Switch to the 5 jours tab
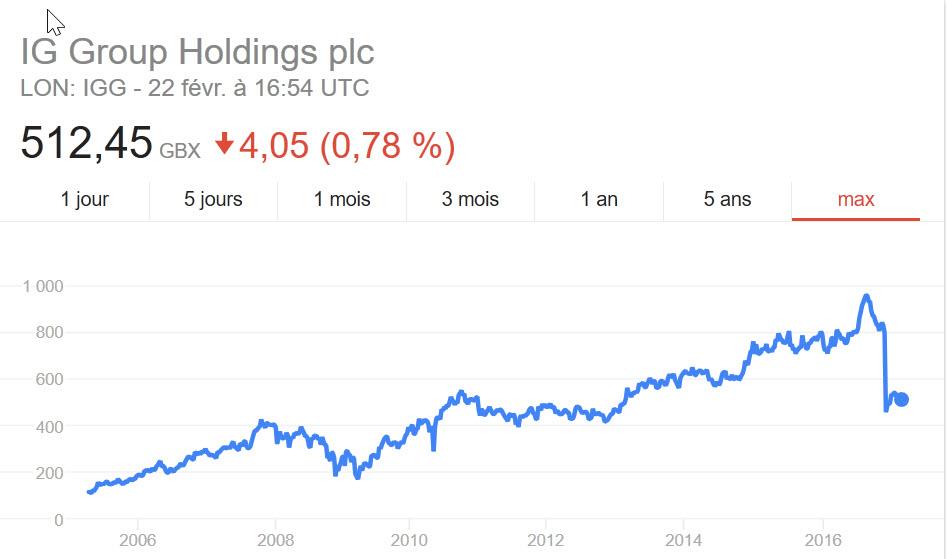 pyautogui.click(x=213, y=199)
